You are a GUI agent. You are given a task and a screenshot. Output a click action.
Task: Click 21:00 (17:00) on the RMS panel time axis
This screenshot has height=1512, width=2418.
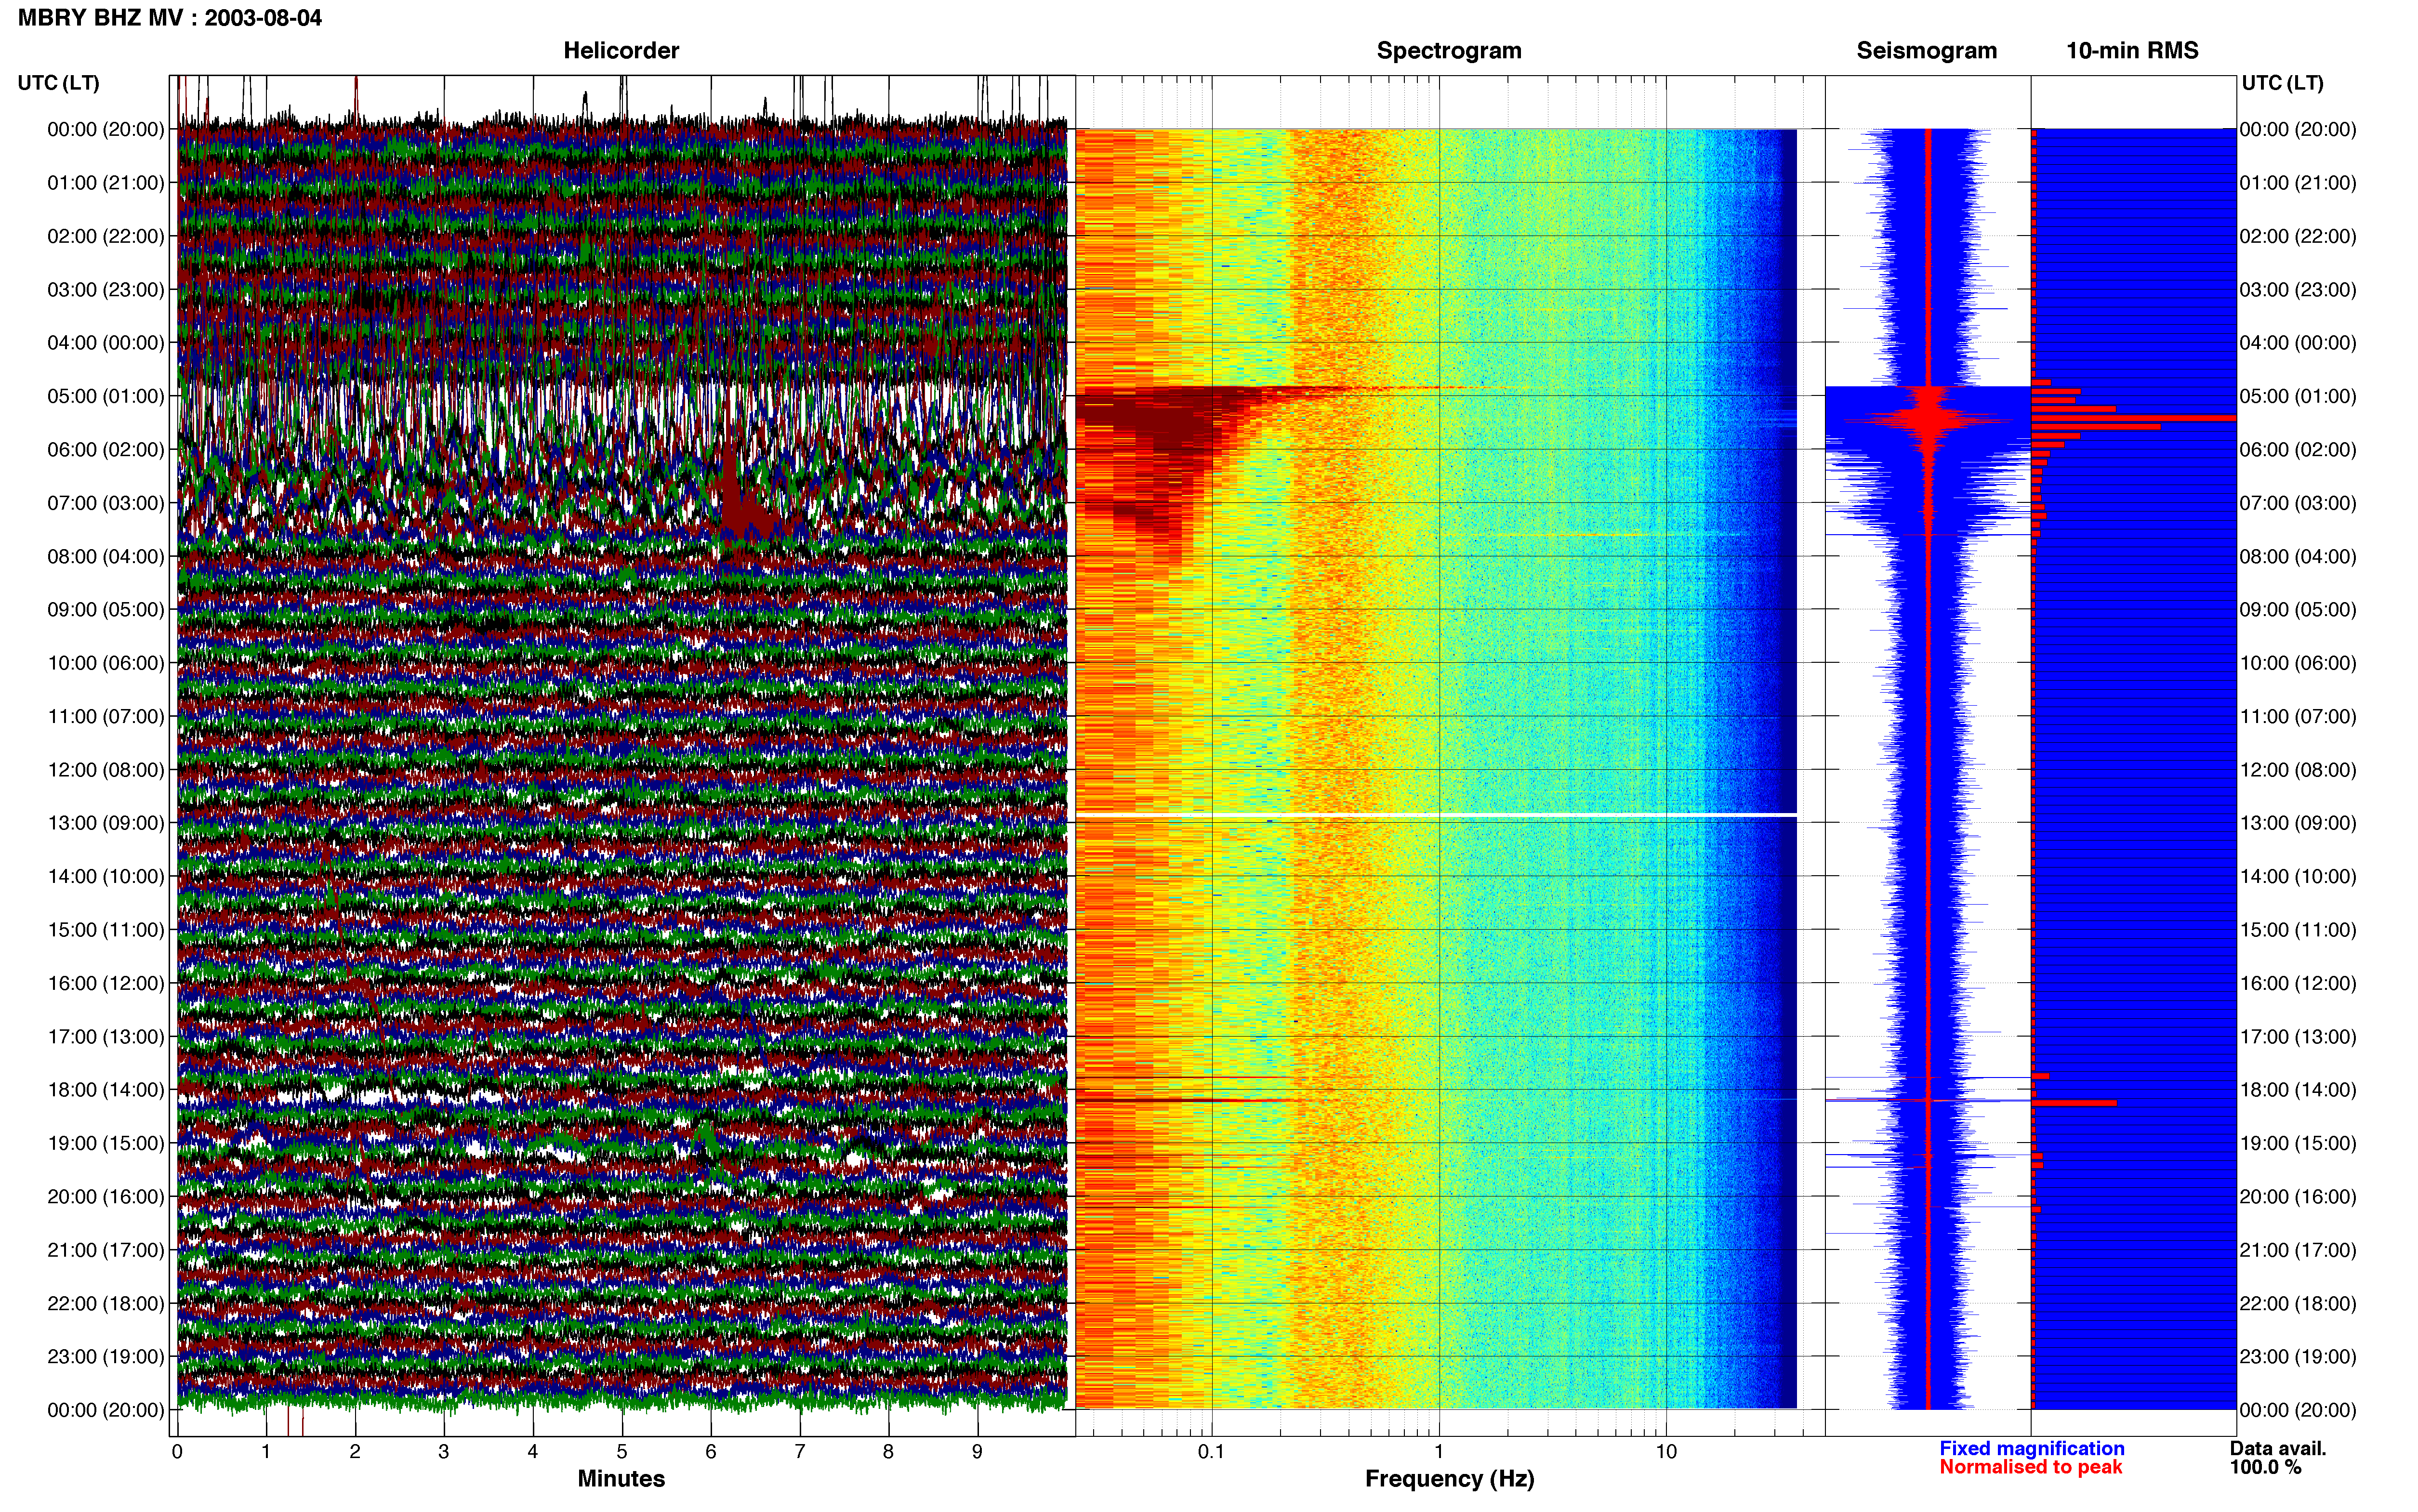tap(2298, 1250)
